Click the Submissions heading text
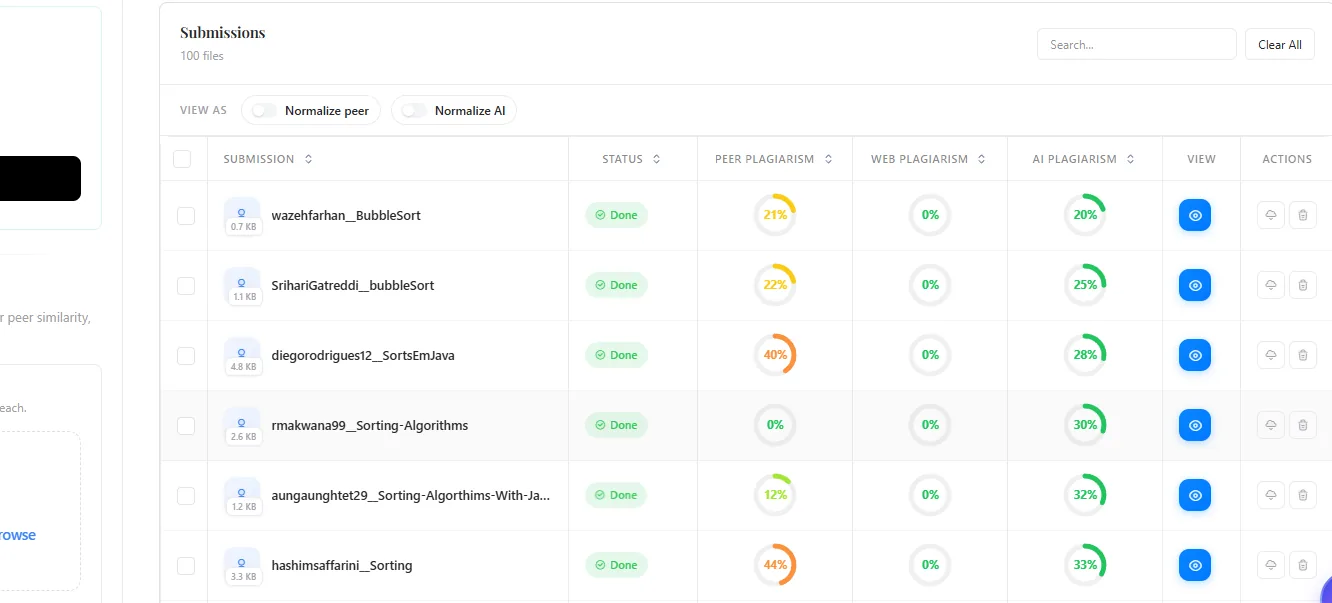This screenshot has width=1332, height=603. click(x=223, y=32)
